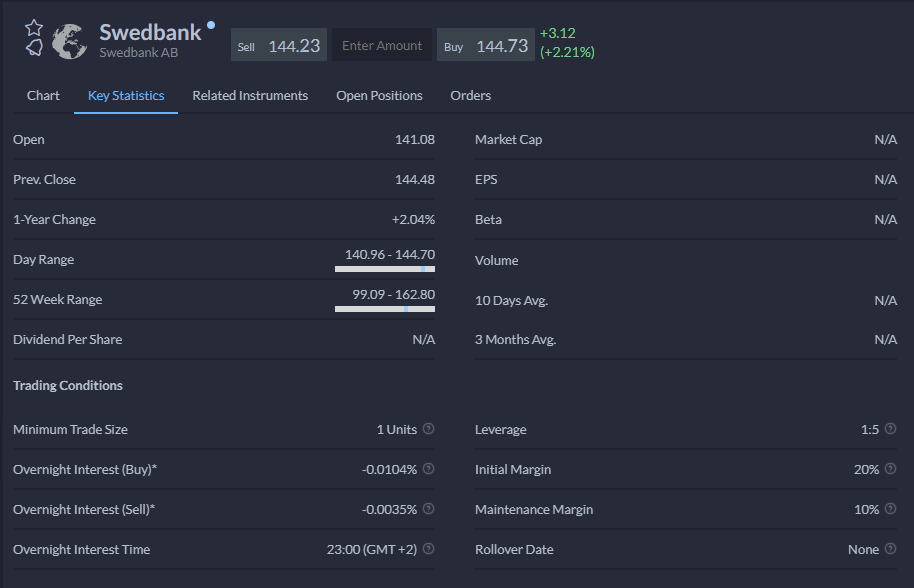
Task: Click the Day Range indicator bar
Action: pyautogui.click(x=385, y=269)
